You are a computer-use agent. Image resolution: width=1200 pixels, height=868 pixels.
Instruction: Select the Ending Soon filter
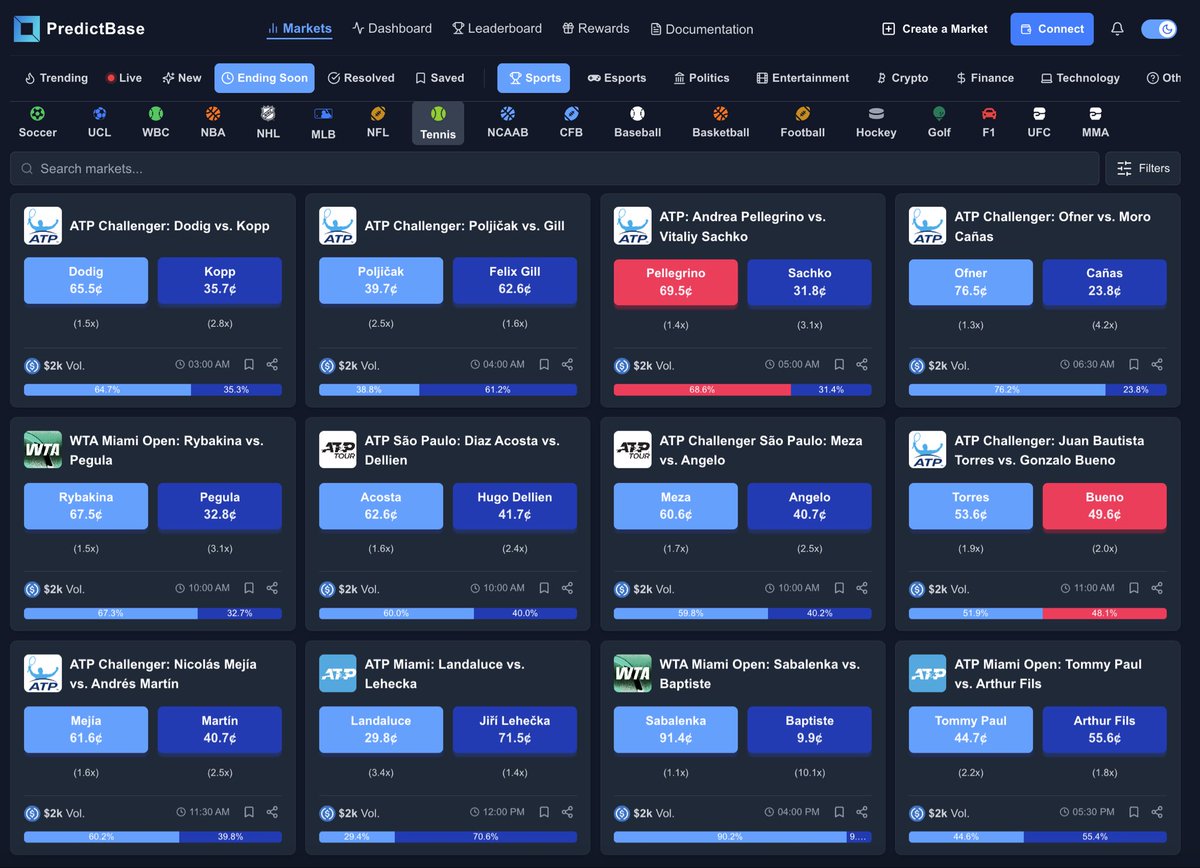(264, 78)
